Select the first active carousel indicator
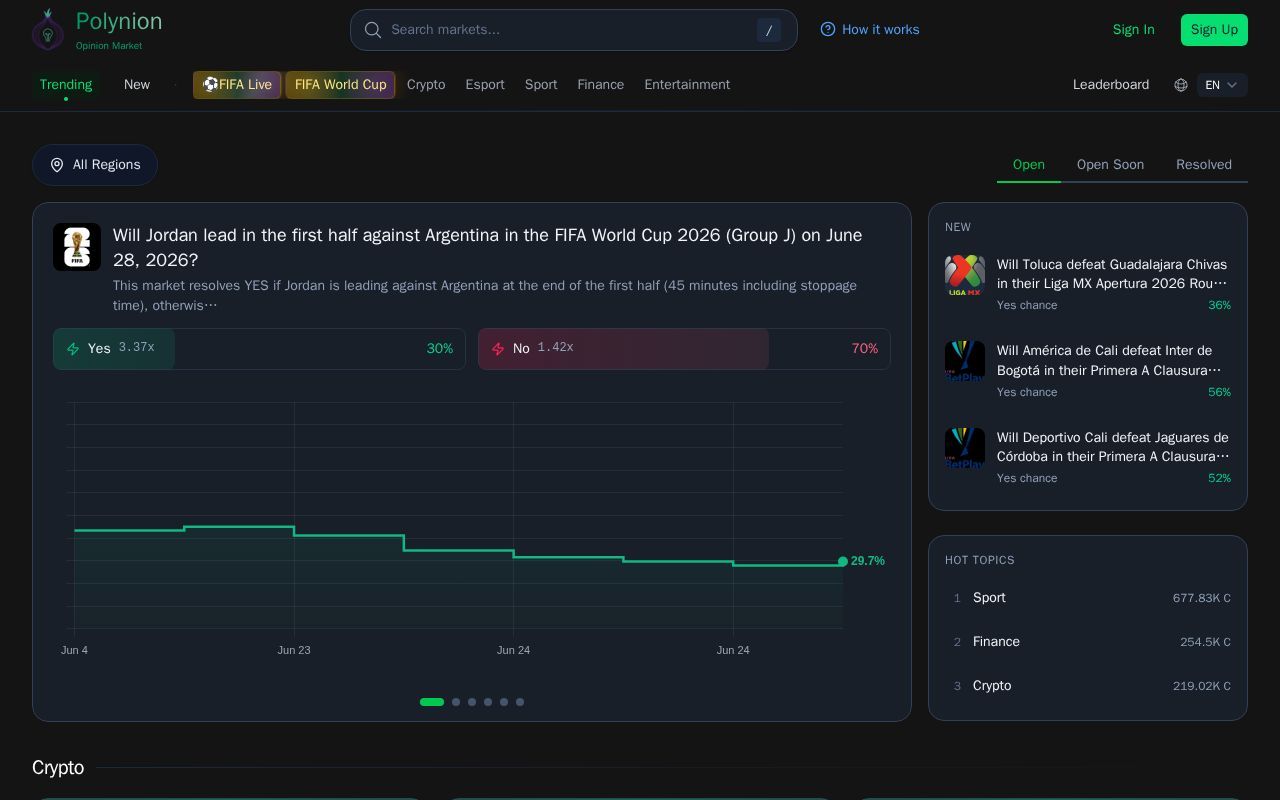This screenshot has width=1280, height=800. pyautogui.click(x=432, y=702)
